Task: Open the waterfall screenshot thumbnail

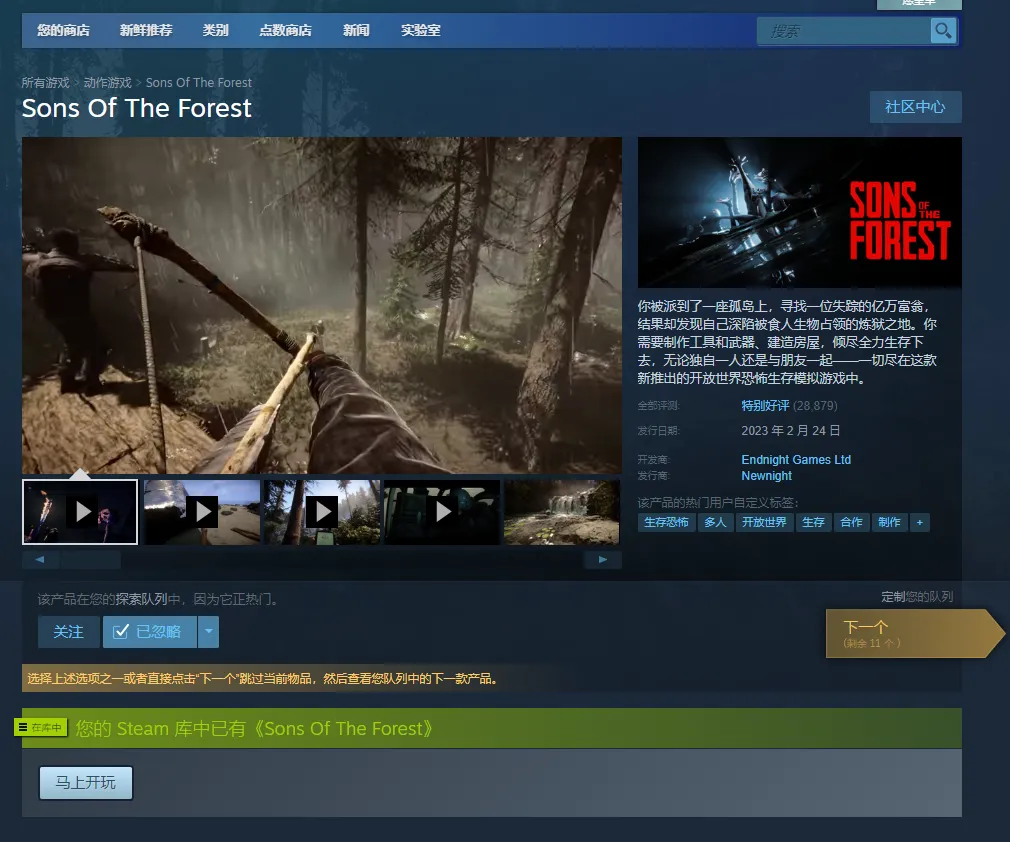Action: click(x=562, y=512)
